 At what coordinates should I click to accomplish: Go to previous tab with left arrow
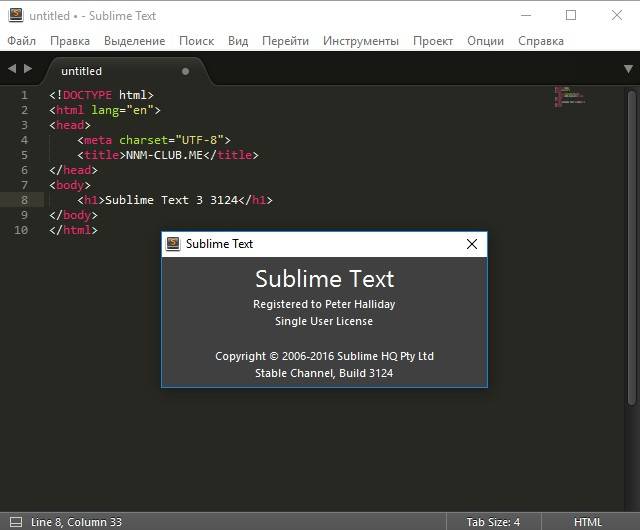tap(12, 69)
